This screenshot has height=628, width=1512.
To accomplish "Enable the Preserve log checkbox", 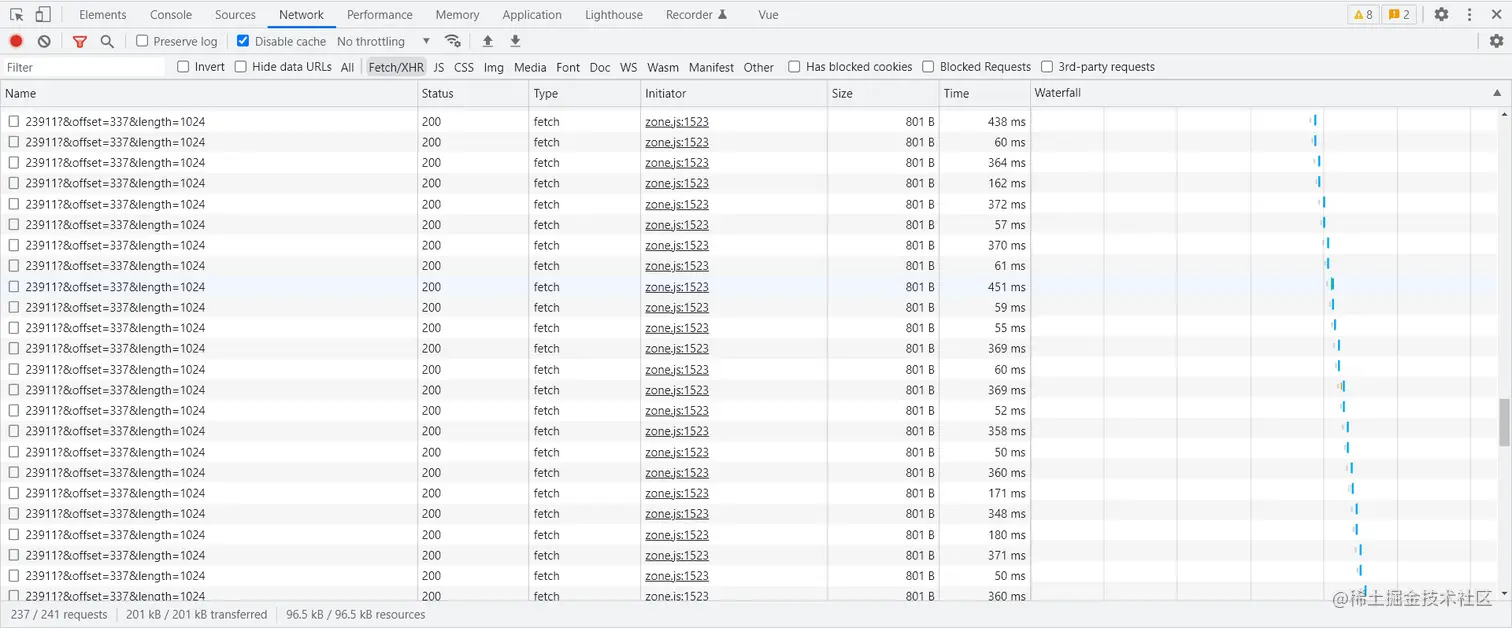I will [x=142, y=41].
